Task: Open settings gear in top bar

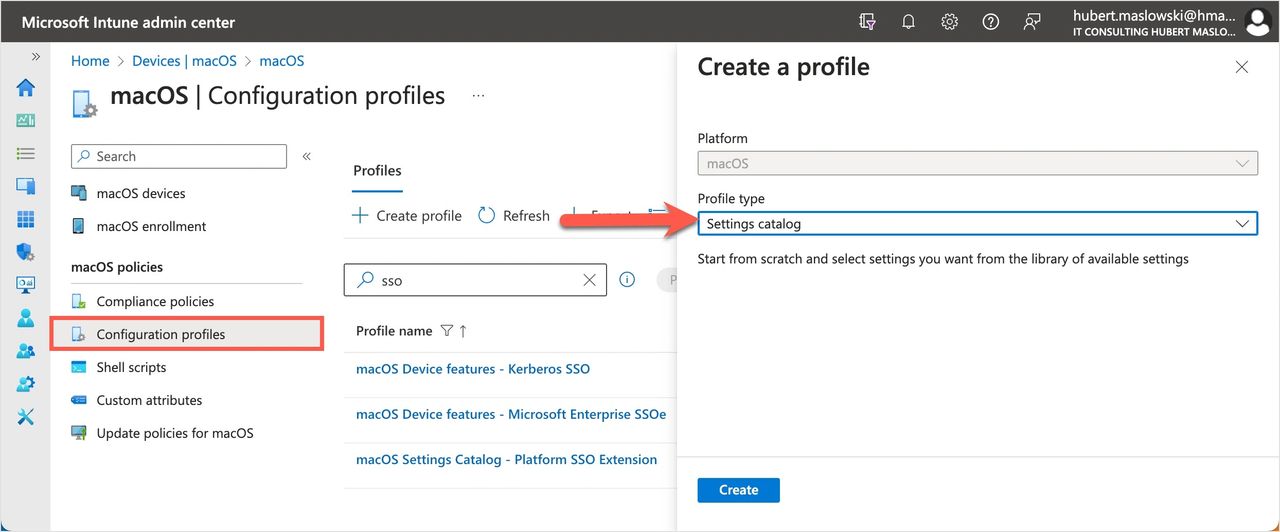Action: click(x=949, y=22)
